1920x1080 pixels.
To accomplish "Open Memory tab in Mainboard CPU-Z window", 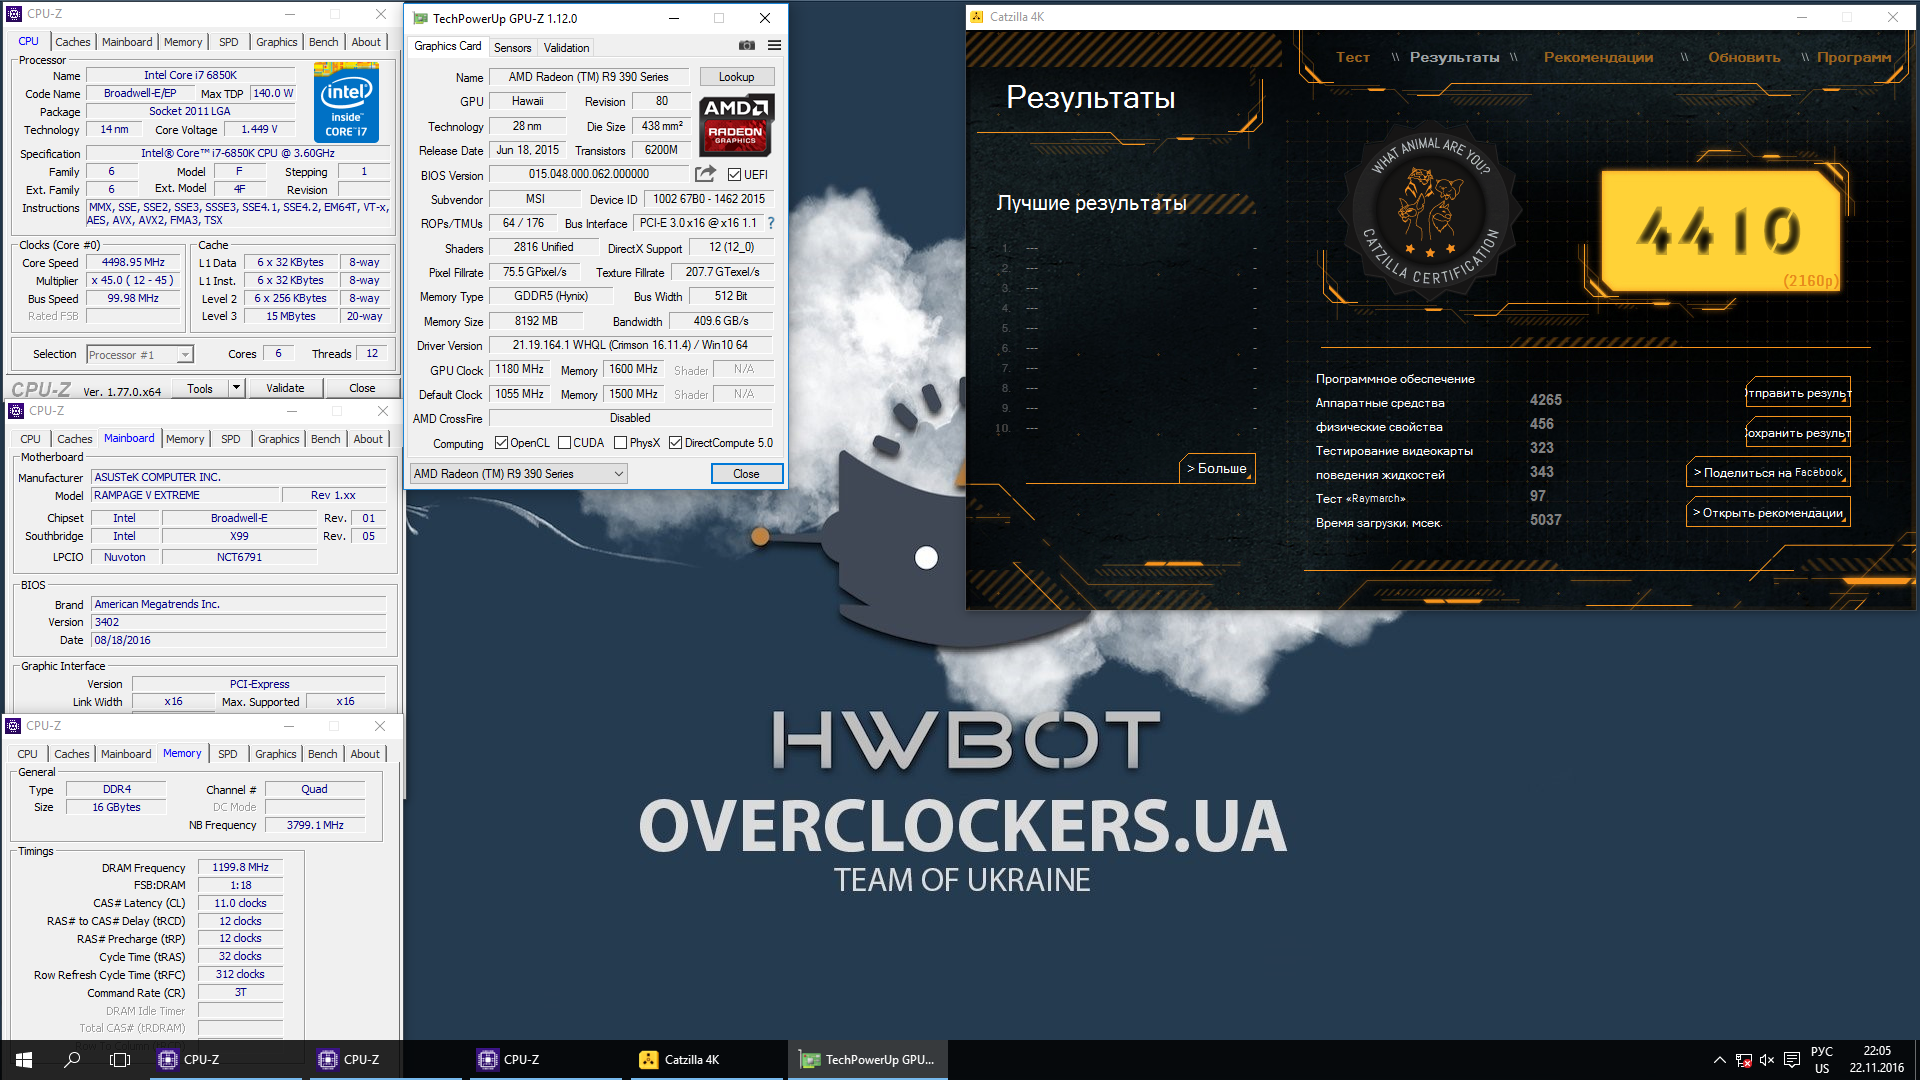I will (x=185, y=439).
